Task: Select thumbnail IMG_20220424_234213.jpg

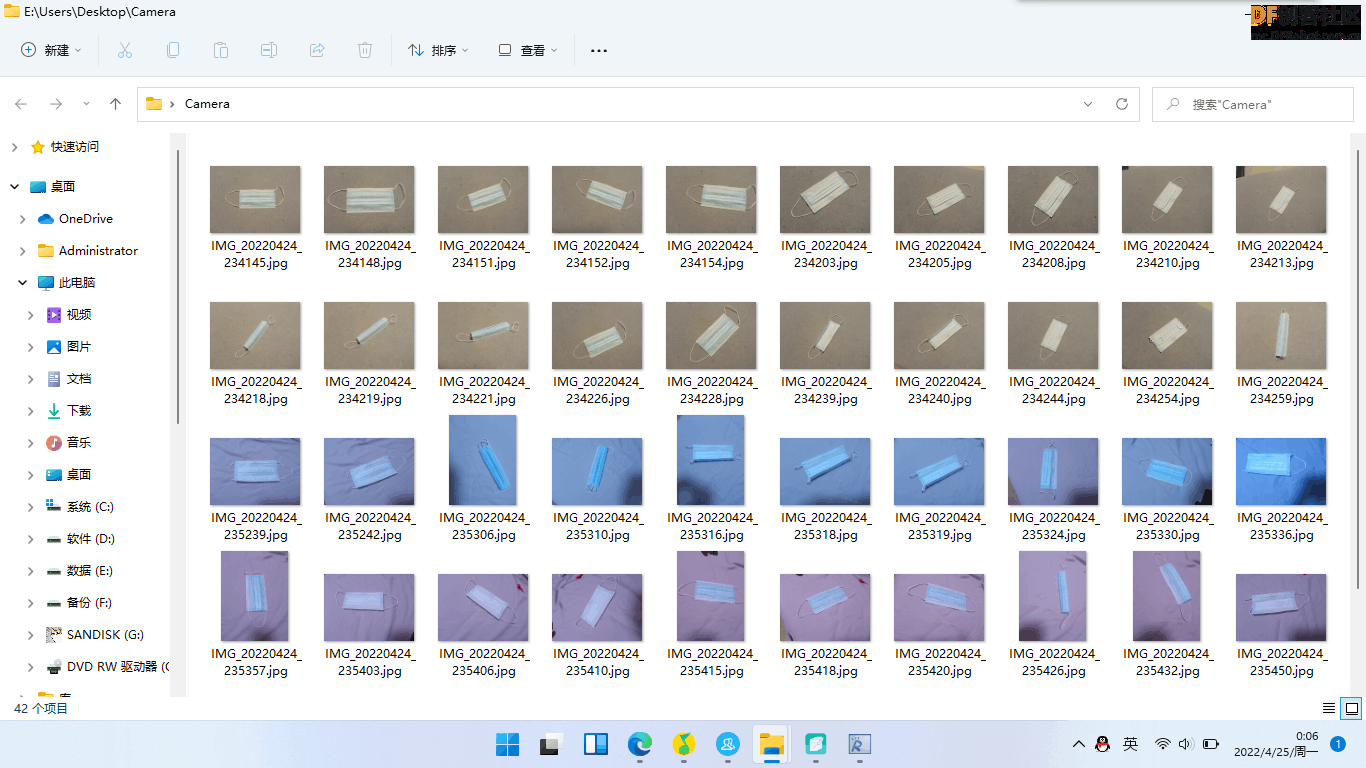Action: pos(1281,199)
